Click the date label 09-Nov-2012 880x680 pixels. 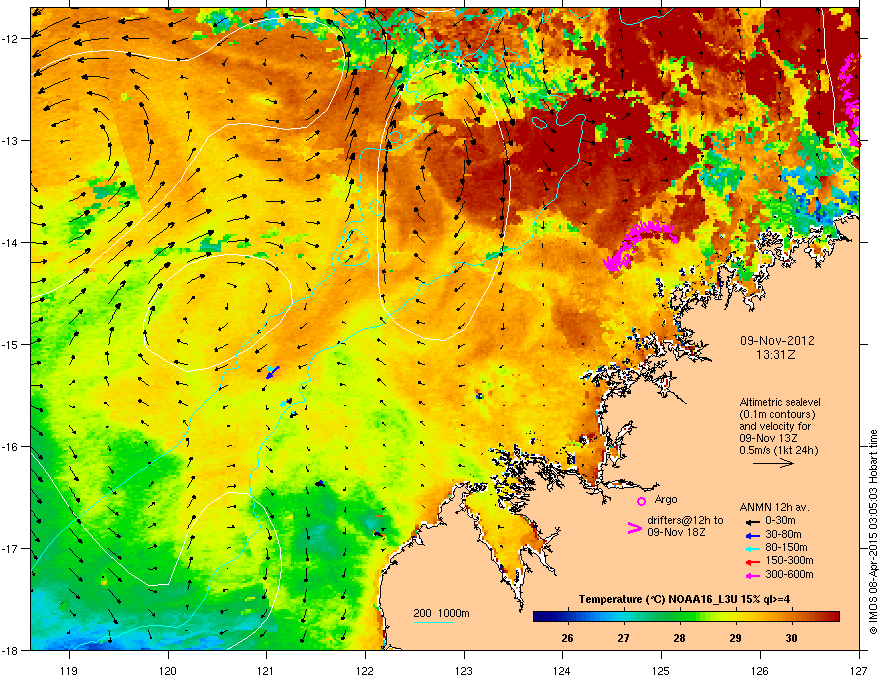777,341
